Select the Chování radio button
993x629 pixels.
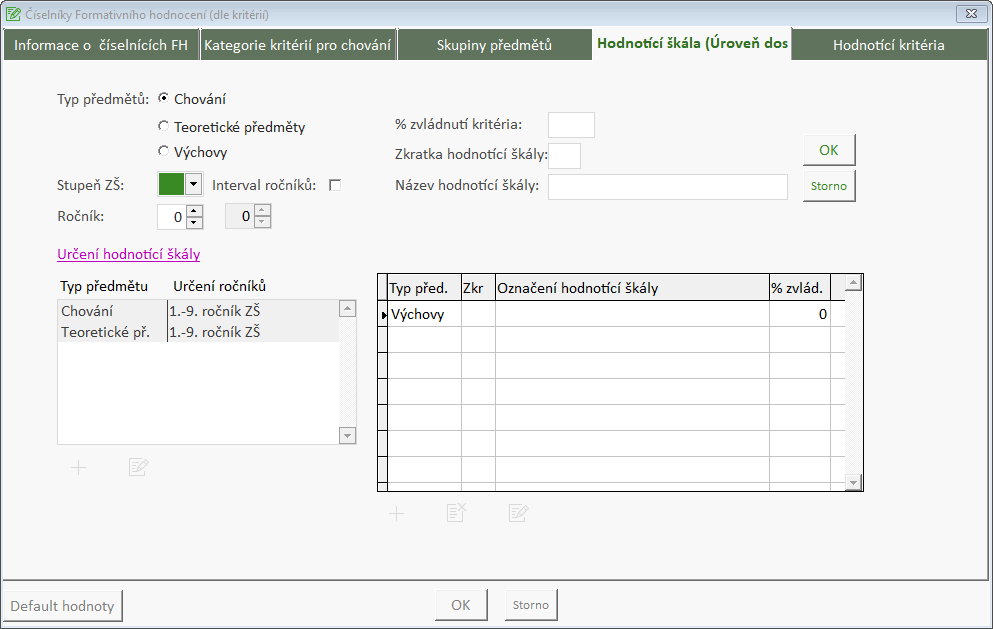163,98
